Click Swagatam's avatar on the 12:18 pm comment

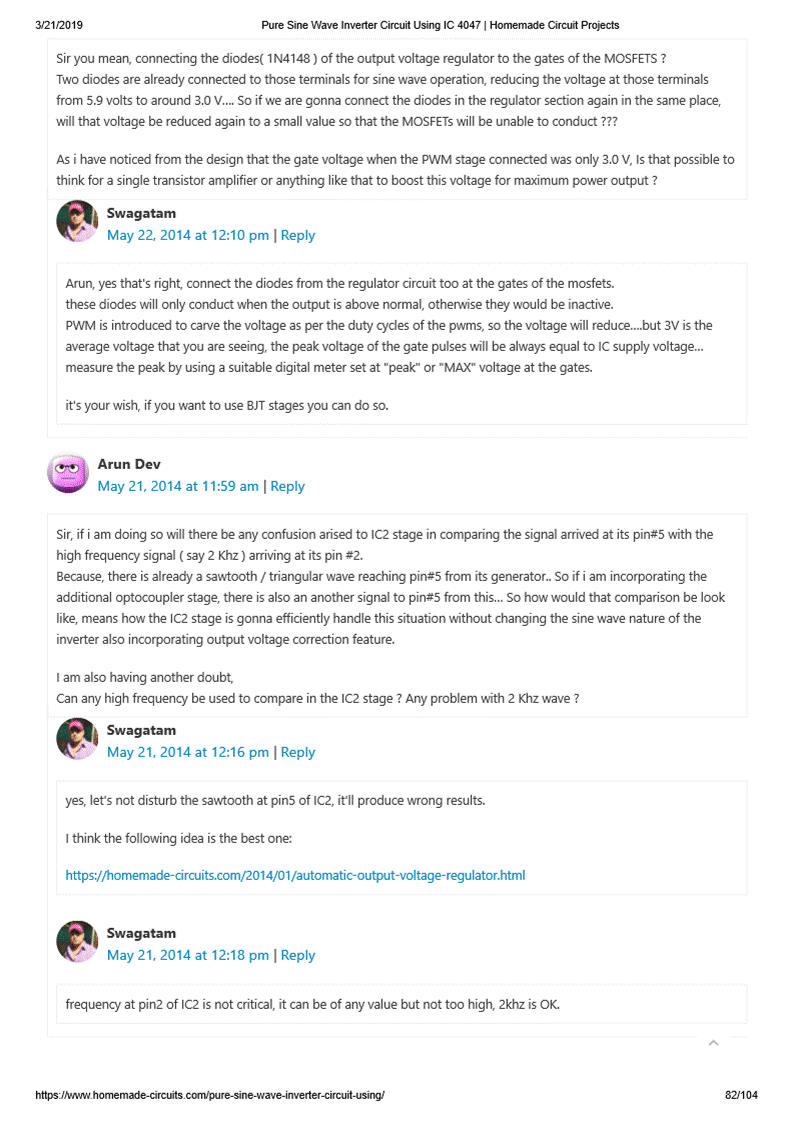[77, 941]
